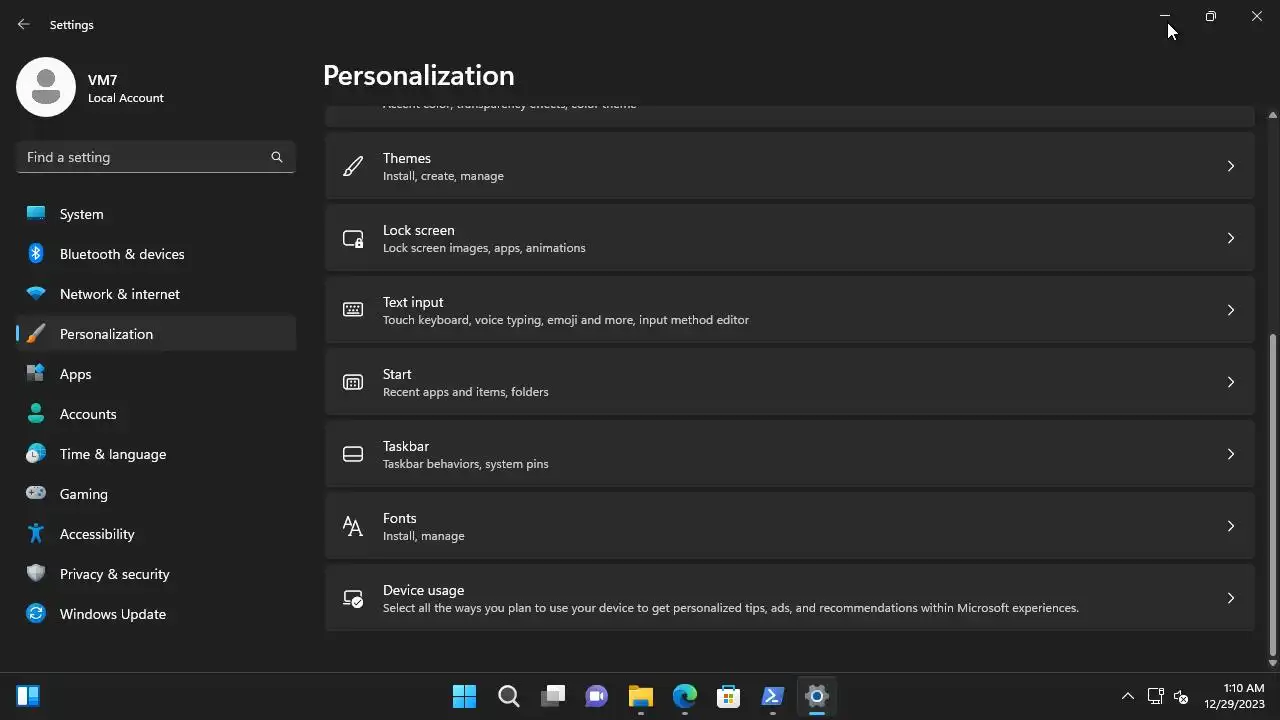Click the Text input keyboard icon
Screen dimensions: 1280x720
353,310
